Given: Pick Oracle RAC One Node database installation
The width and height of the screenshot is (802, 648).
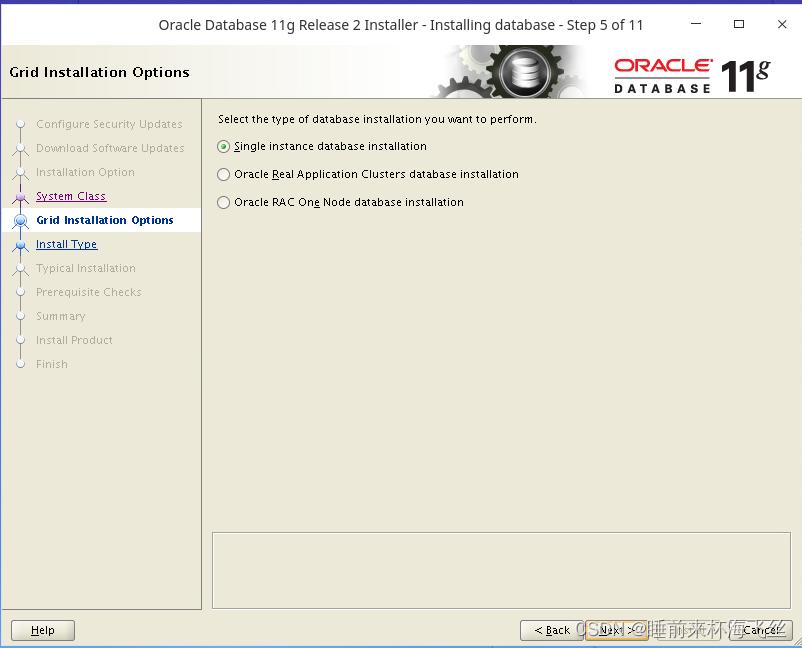Looking at the screenshot, I should [223, 202].
